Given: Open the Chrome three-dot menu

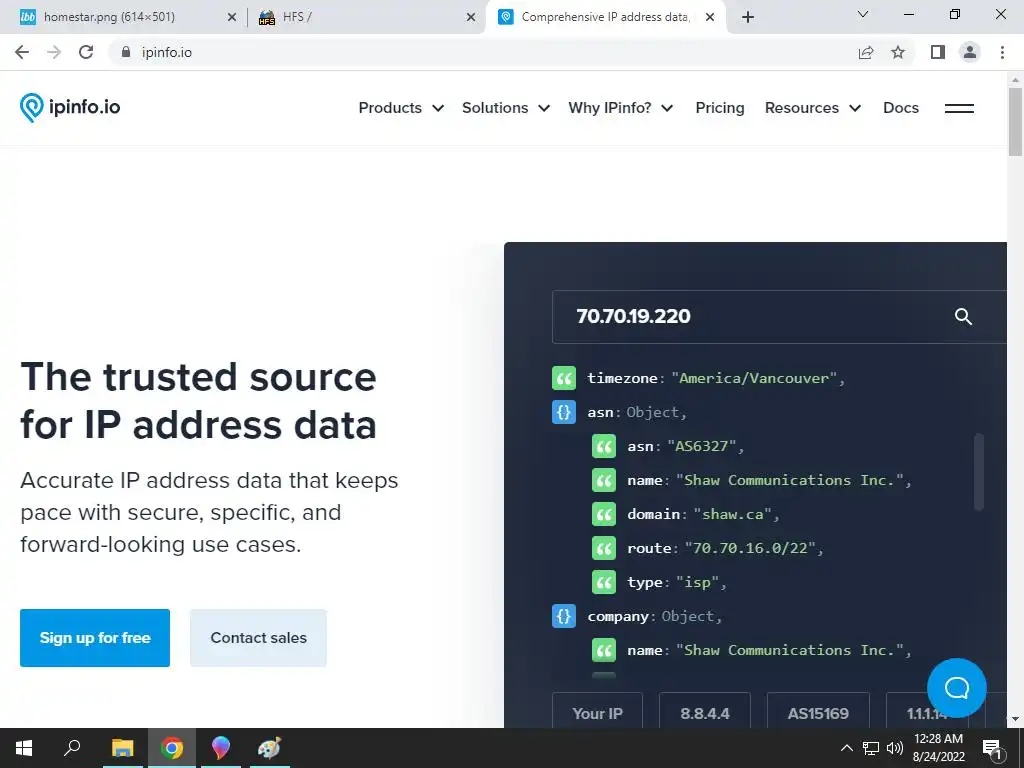Looking at the screenshot, I should click(1002, 52).
